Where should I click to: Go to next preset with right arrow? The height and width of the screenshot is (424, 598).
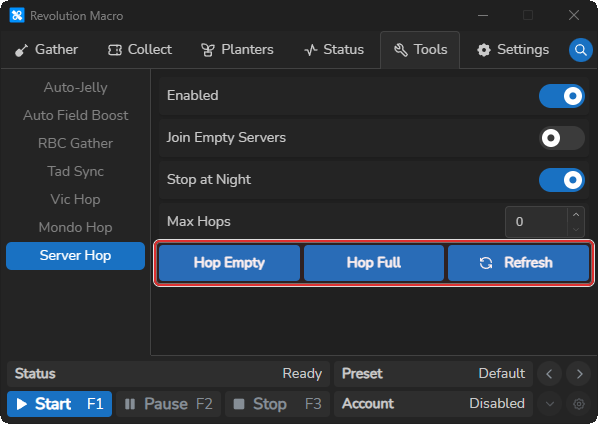click(579, 374)
